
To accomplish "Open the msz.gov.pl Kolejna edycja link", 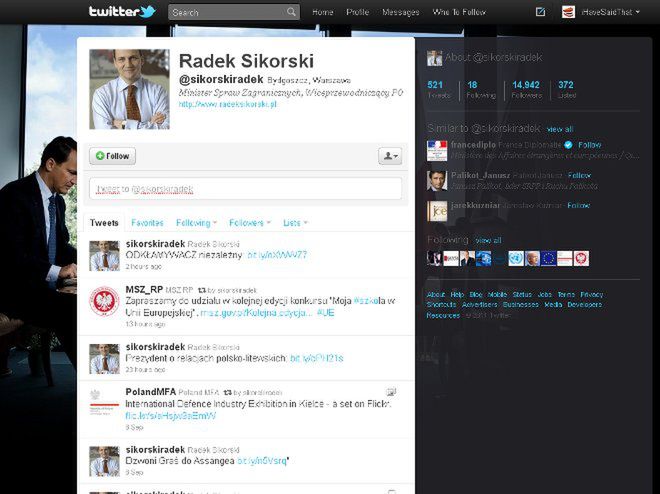I will pyautogui.click(x=256, y=313).
